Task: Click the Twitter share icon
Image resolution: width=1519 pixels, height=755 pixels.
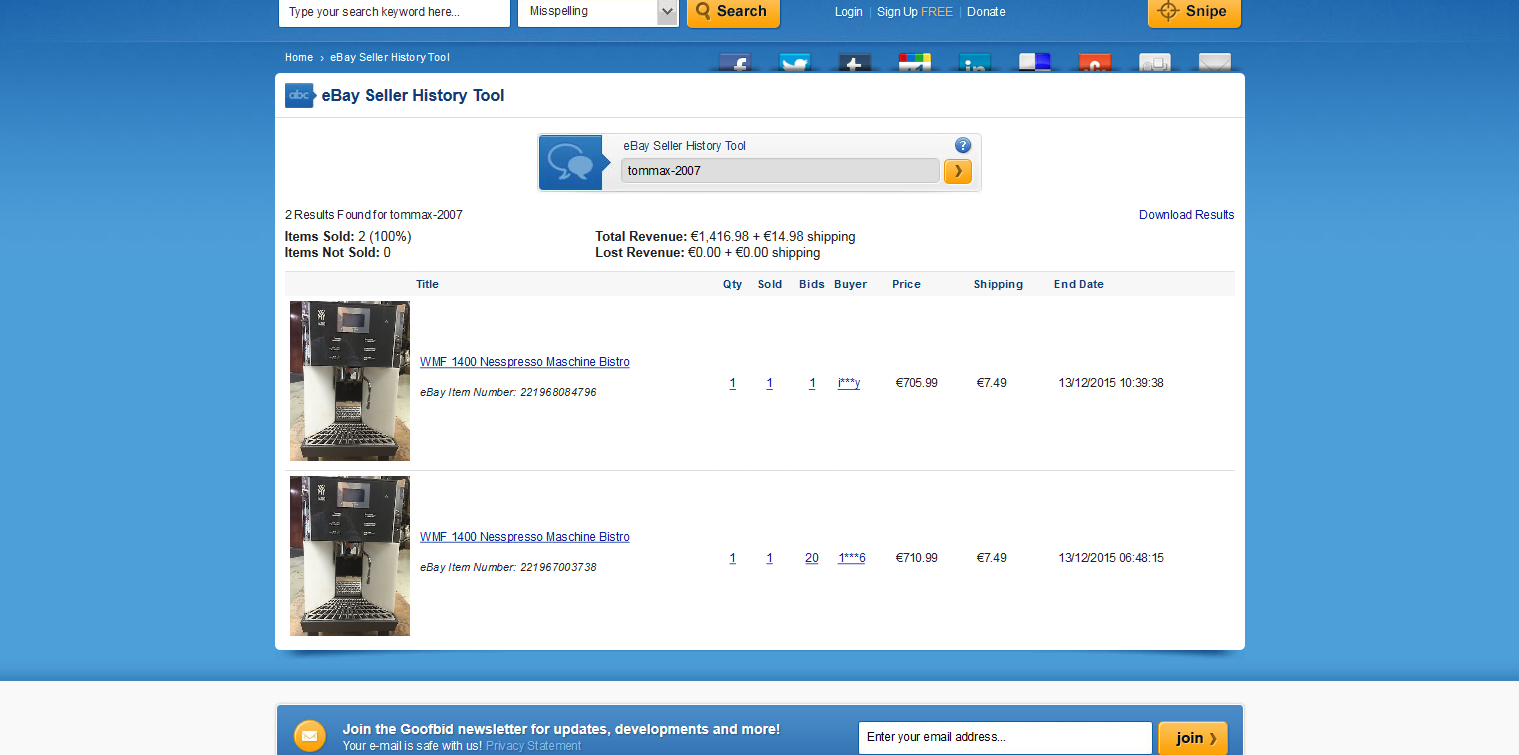Action: pyautogui.click(x=795, y=63)
